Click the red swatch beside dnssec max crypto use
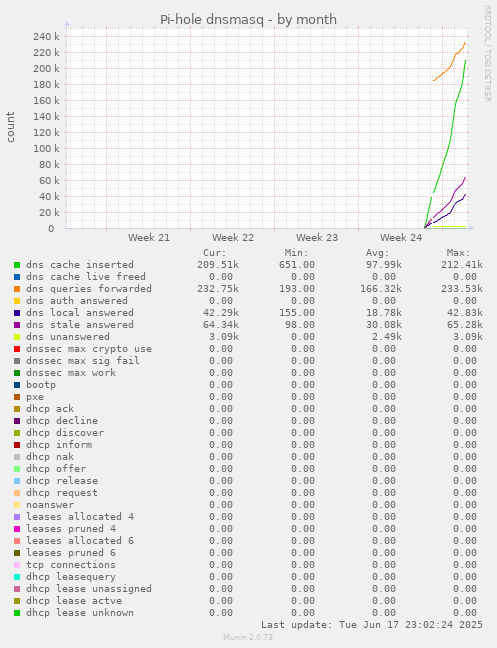The width and height of the screenshot is (497, 648). [17, 349]
